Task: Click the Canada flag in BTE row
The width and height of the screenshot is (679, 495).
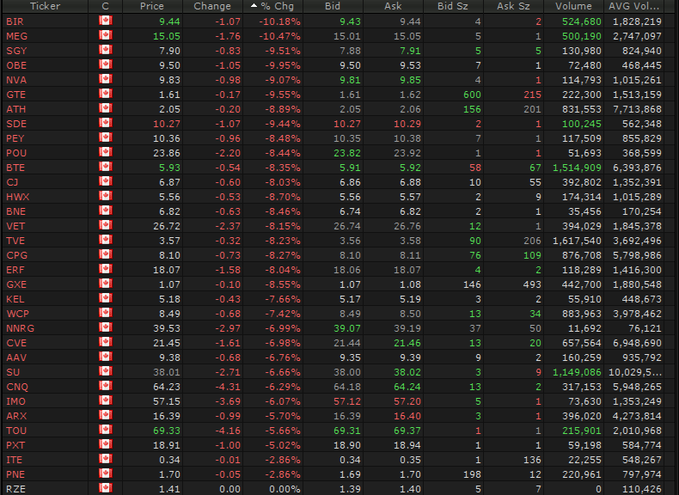Action: click(x=105, y=167)
